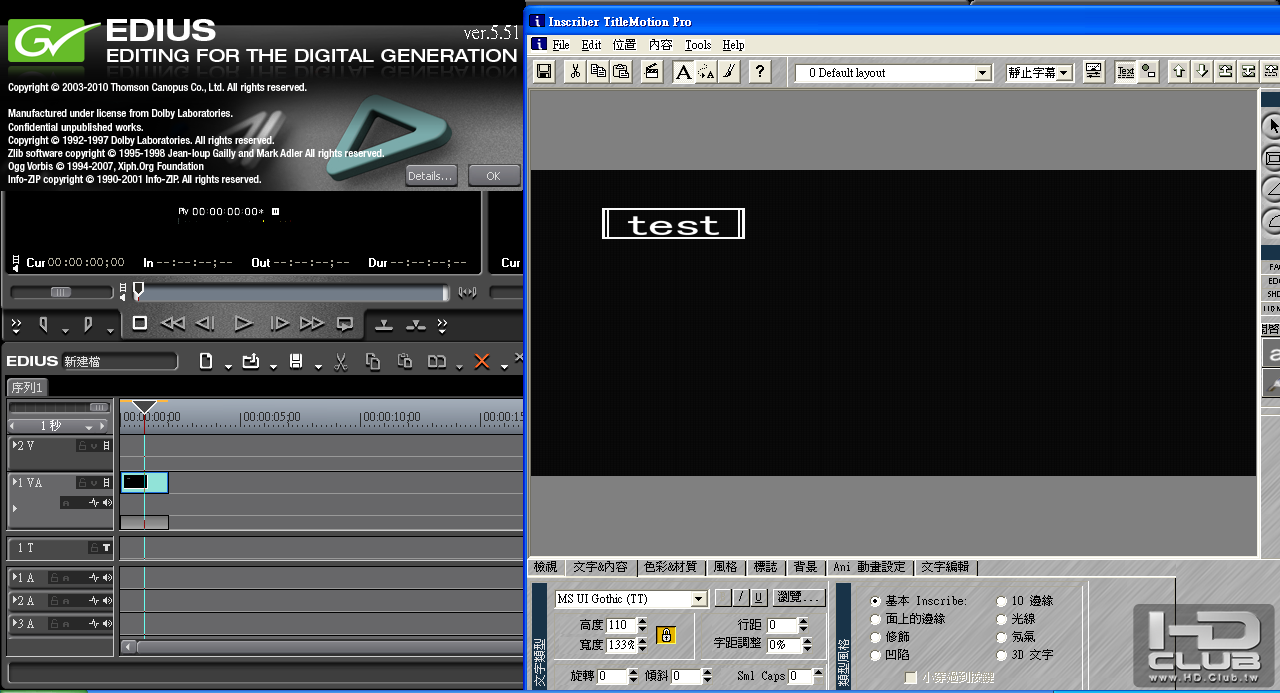1280x693 pixels.
Task: Click the Paste clipboard icon in TitleMotion toolbar
Action: pos(621,72)
